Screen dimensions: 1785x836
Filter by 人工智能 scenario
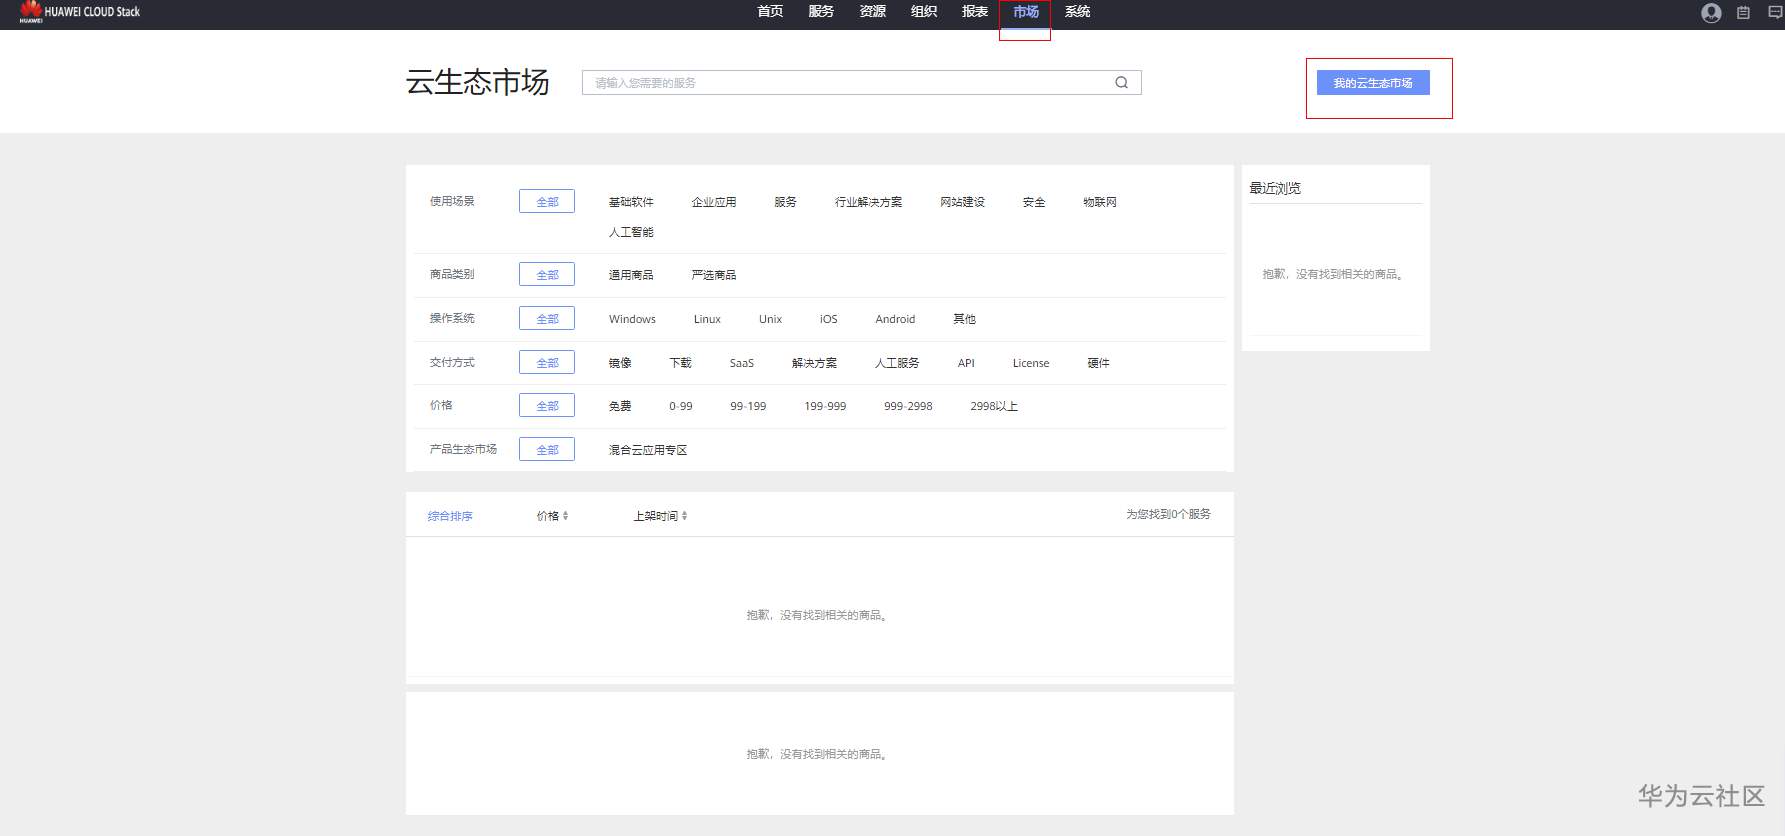(x=631, y=232)
